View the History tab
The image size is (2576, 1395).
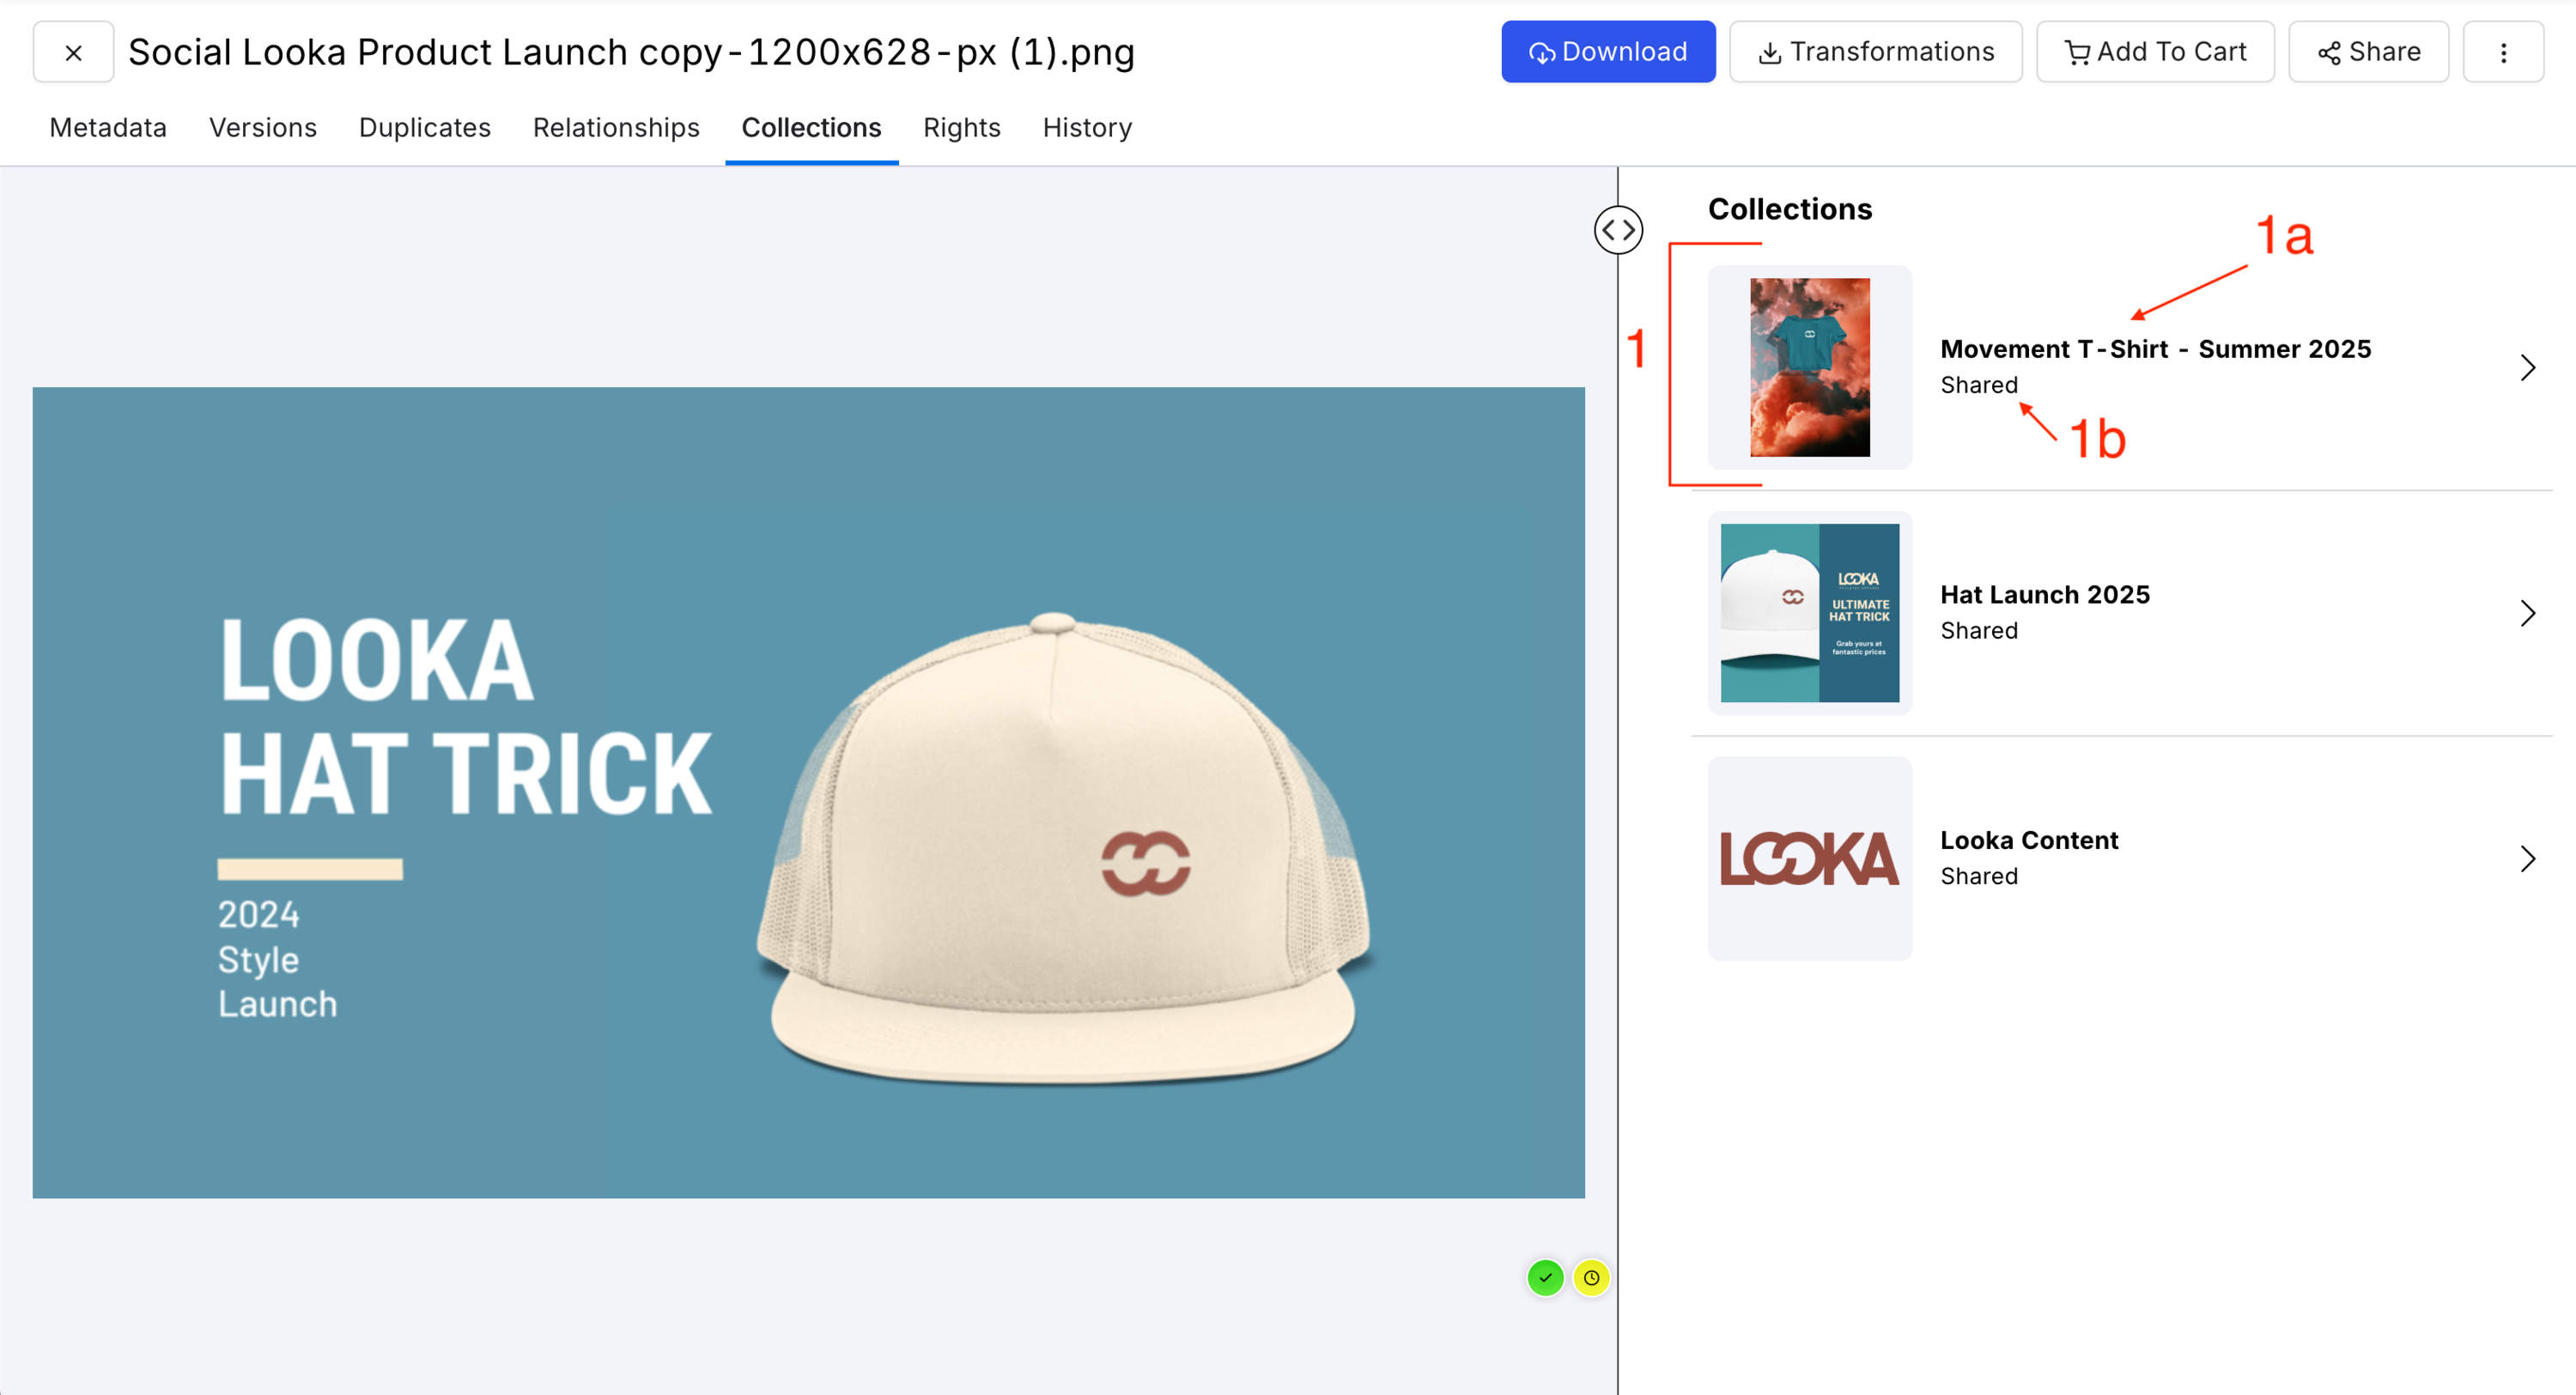coord(1087,128)
